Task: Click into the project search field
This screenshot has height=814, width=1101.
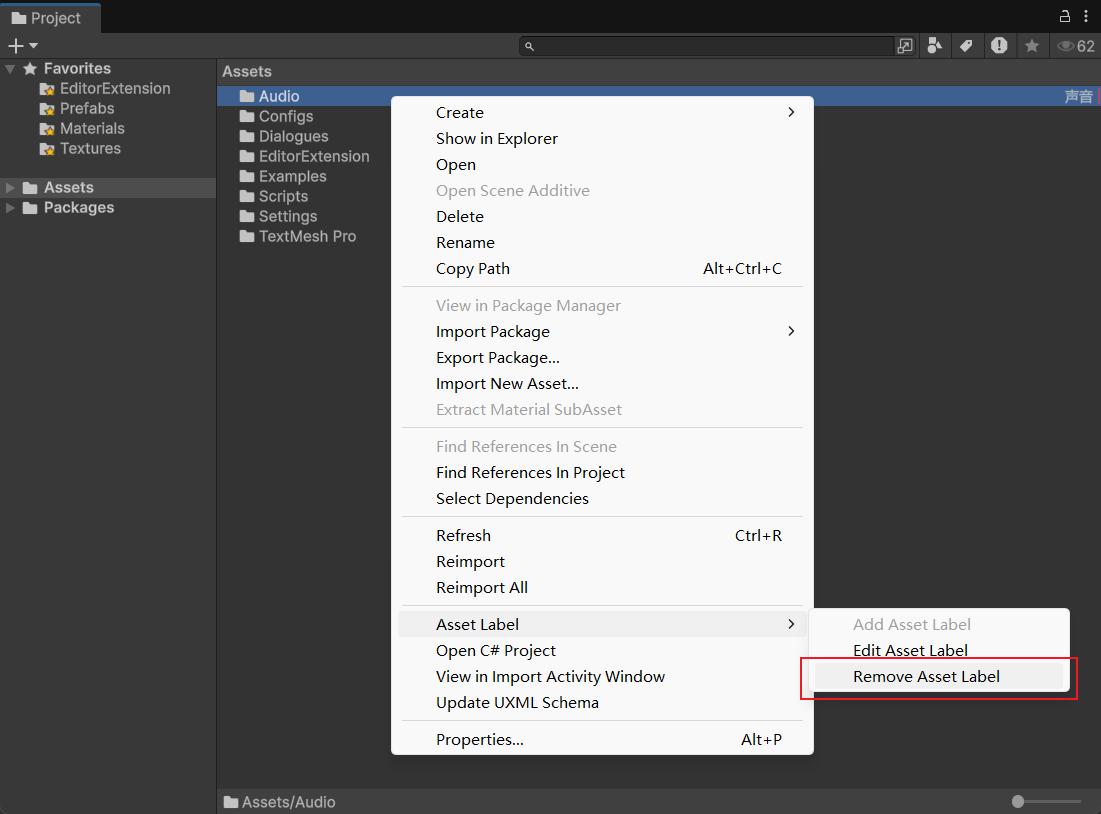Action: tap(710, 46)
